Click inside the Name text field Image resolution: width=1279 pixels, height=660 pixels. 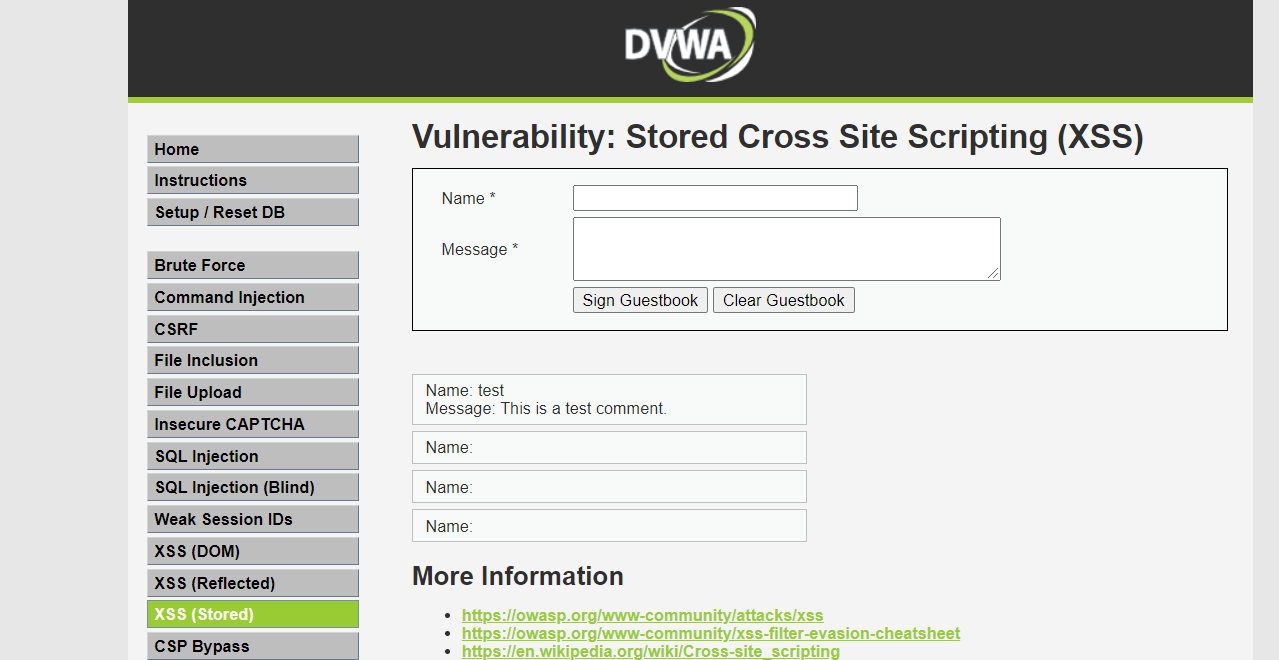point(715,198)
